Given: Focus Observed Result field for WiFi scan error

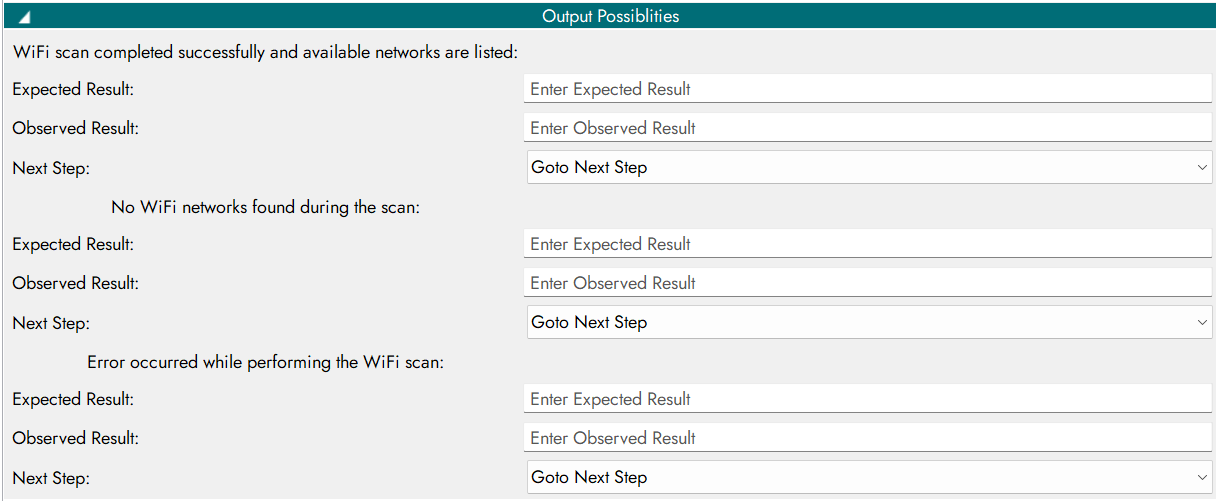Looking at the screenshot, I should 867,438.
